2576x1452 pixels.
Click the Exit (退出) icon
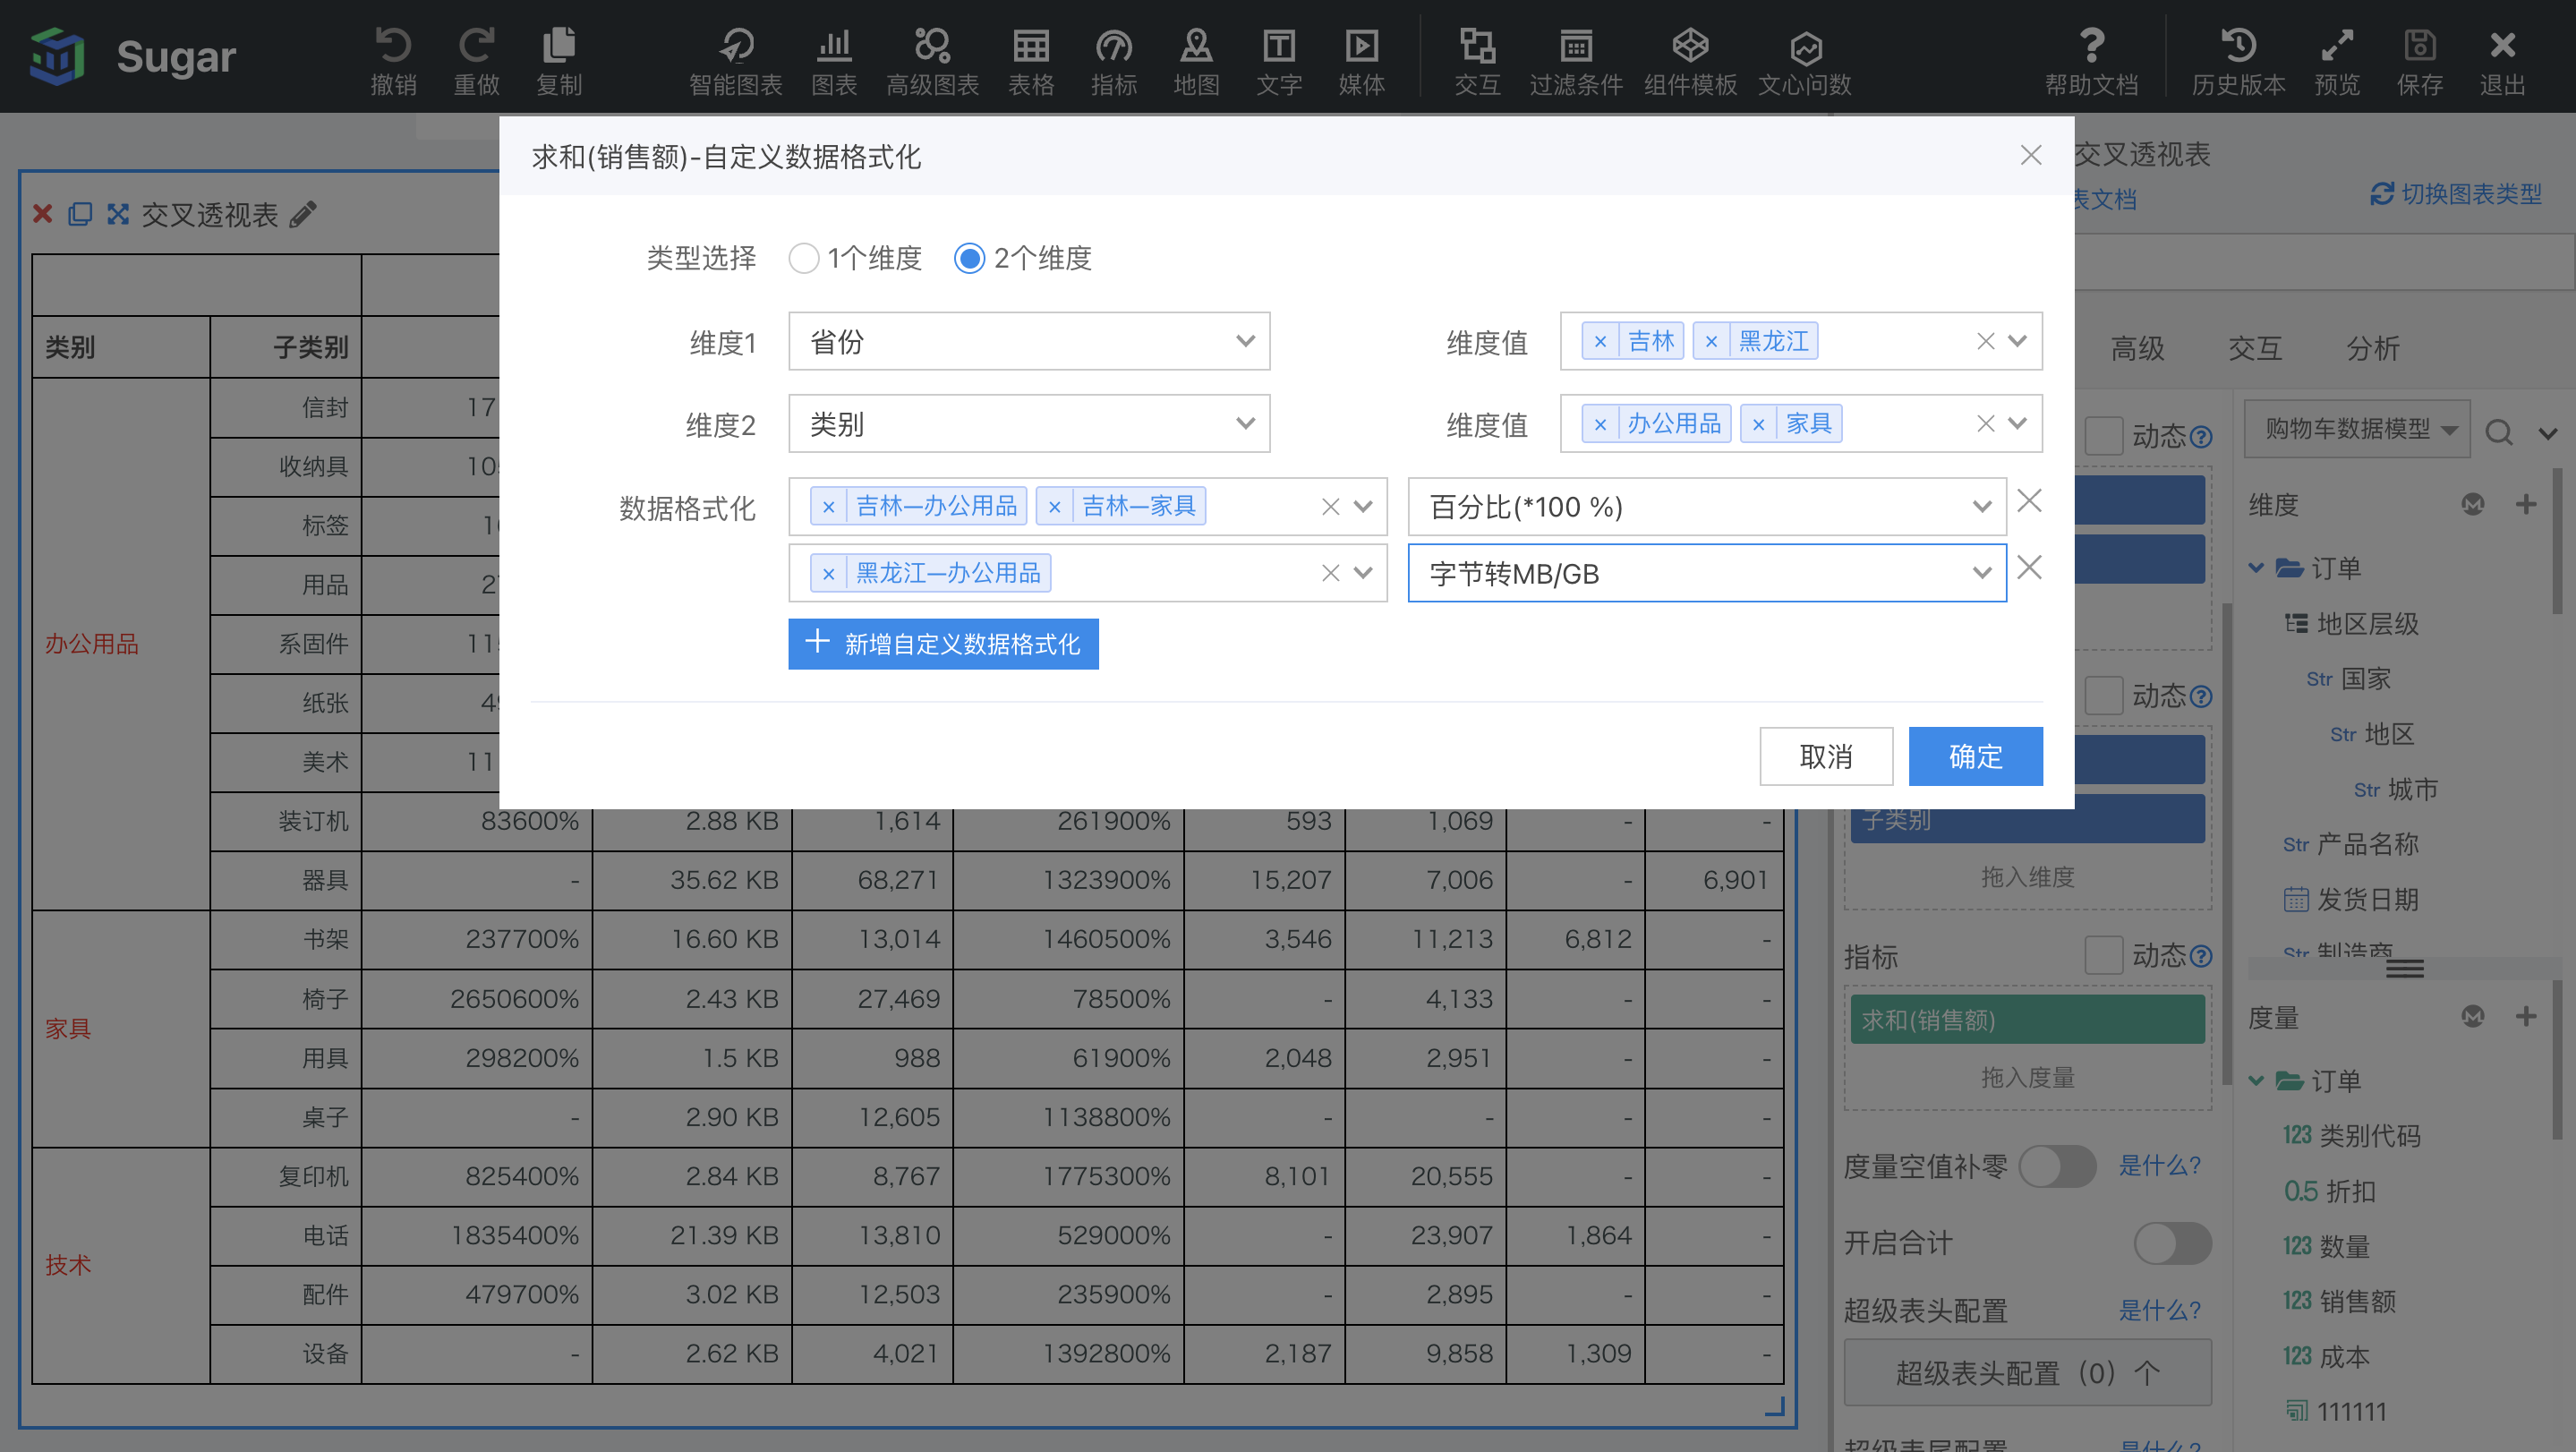coord(2502,60)
